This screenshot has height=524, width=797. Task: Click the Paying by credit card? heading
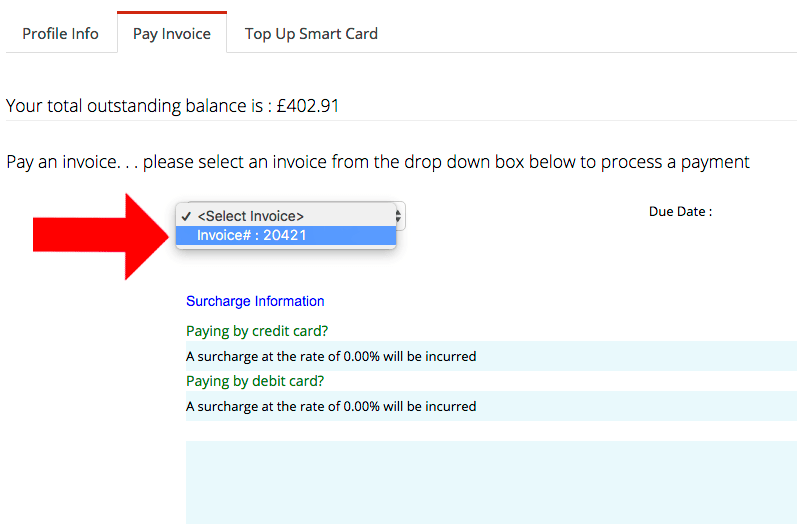tap(257, 331)
